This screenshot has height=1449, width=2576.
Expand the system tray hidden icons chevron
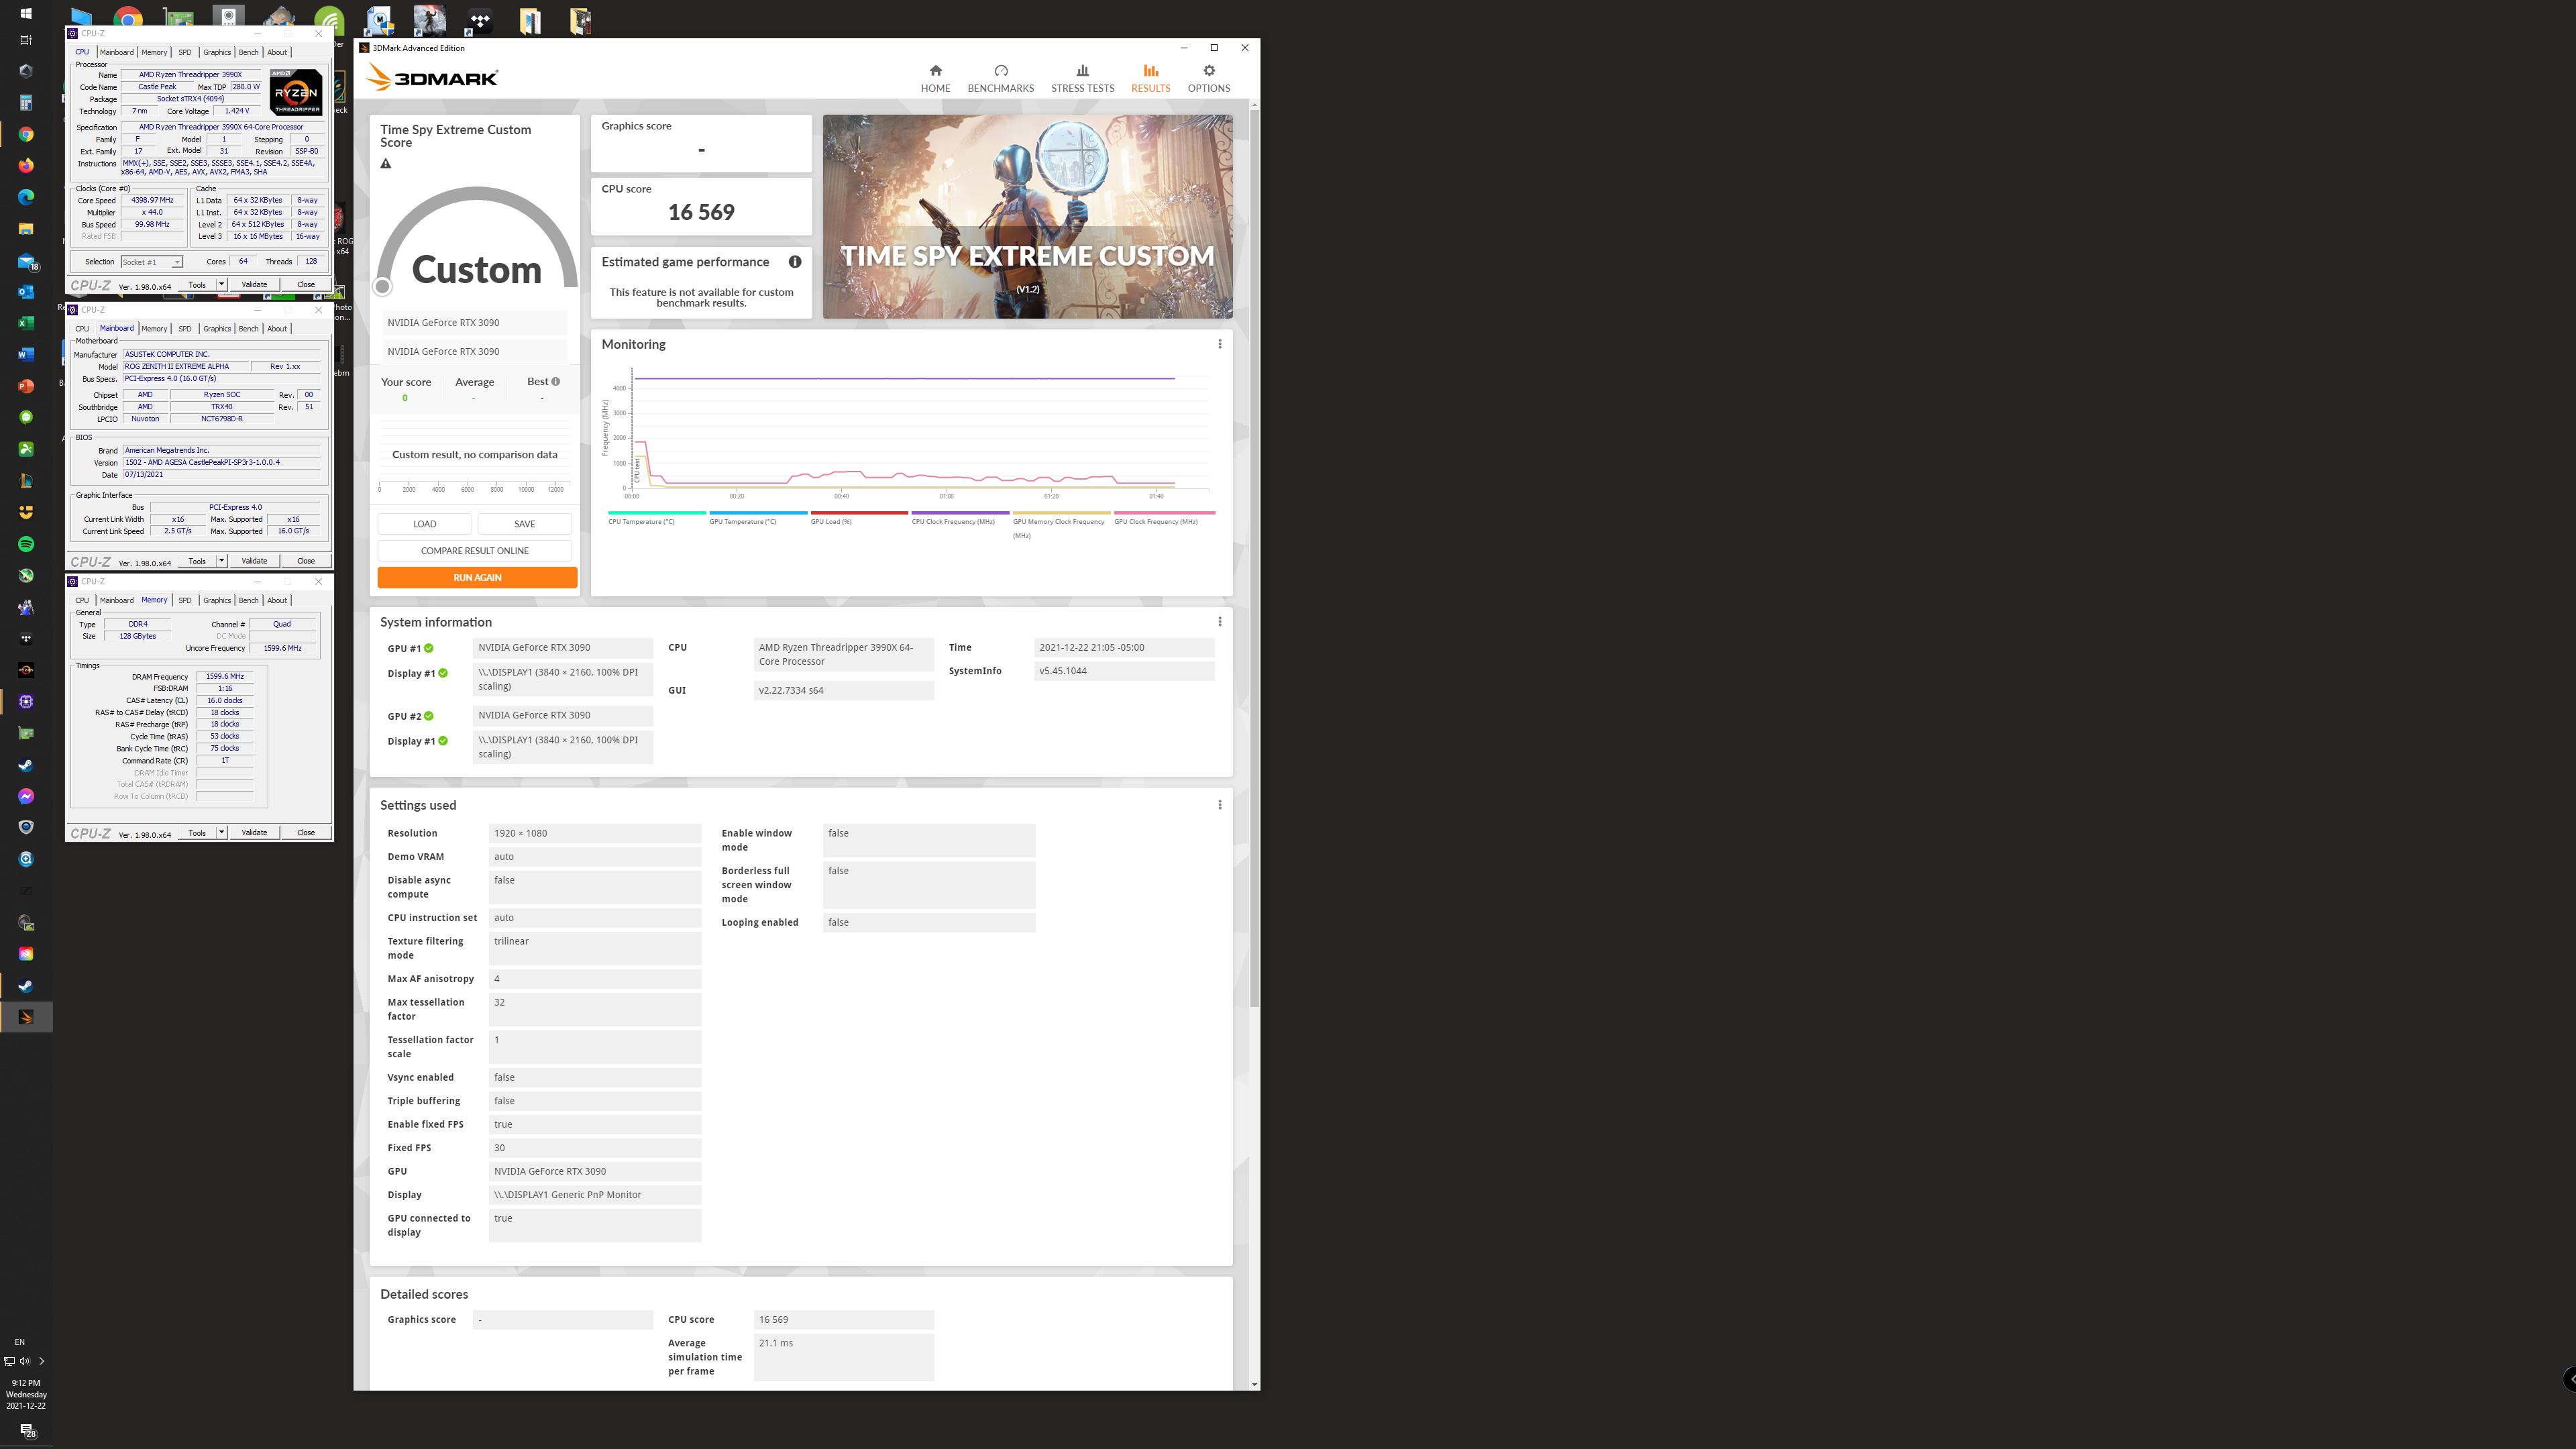tap(41, 1361)
